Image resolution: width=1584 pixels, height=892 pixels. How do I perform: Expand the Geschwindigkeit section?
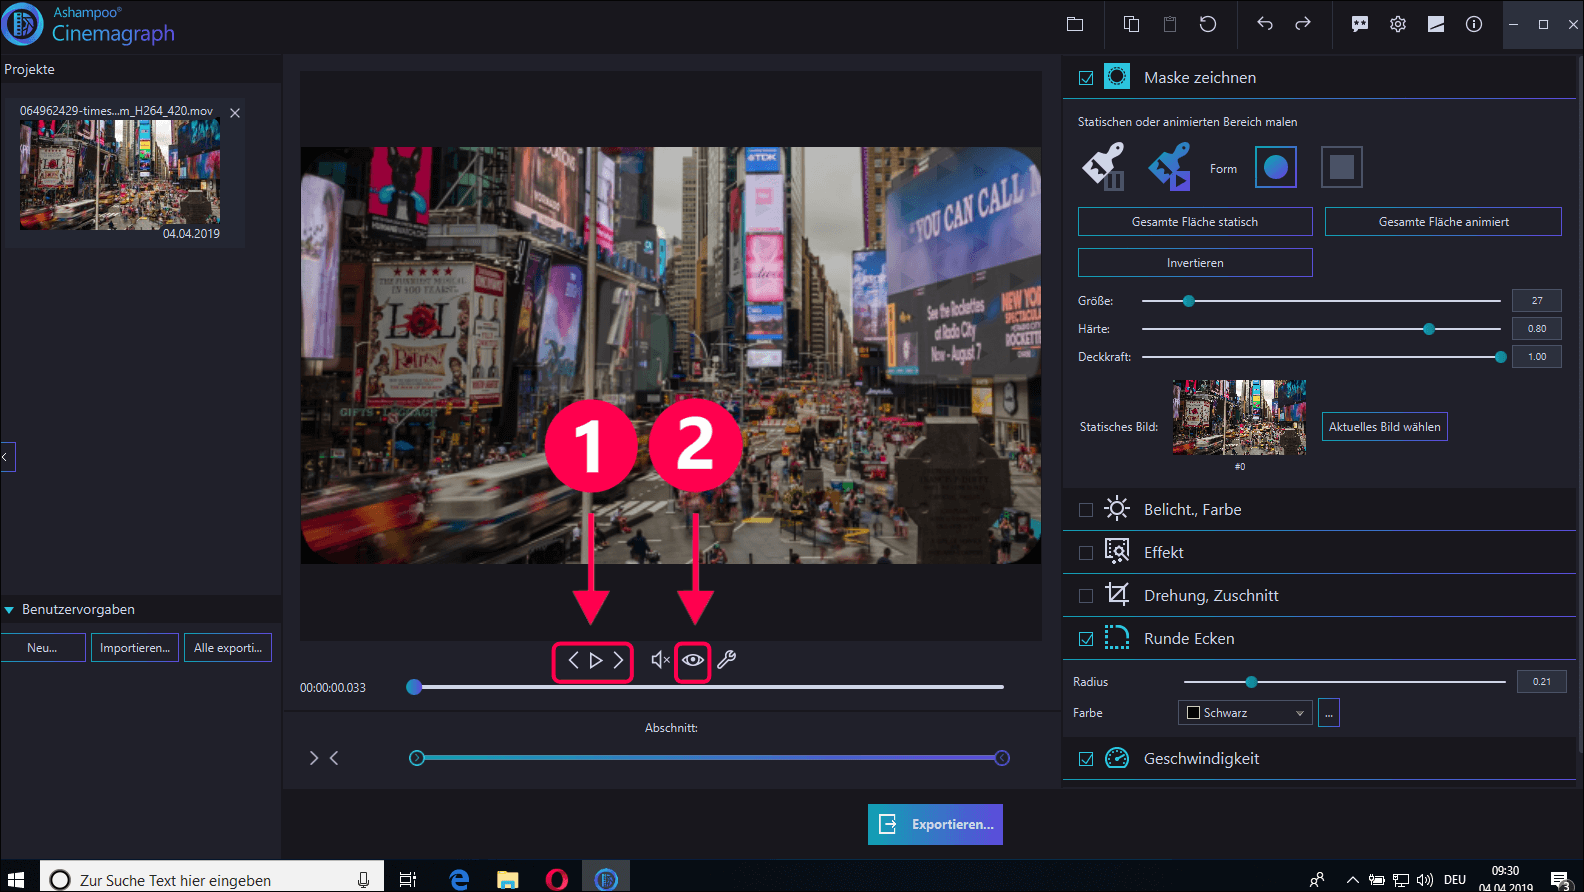click(1319, 759)
